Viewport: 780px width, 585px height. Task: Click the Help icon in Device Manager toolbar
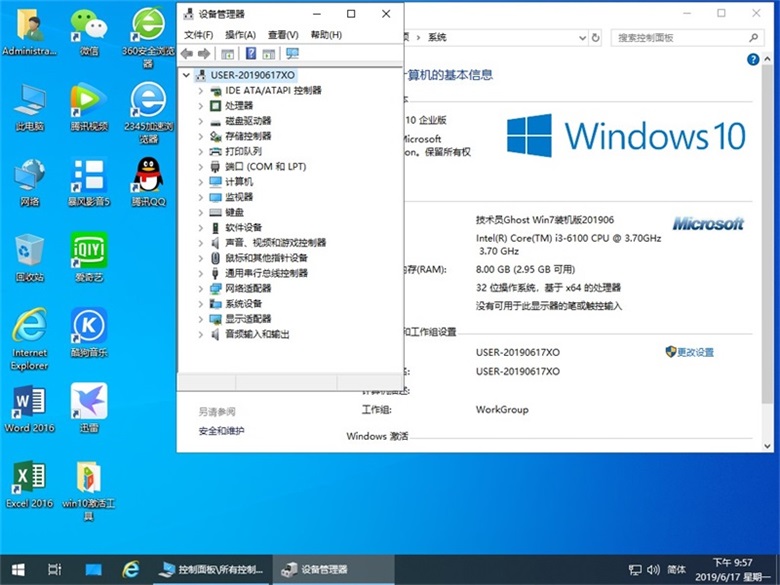click(x=250, y=54)
